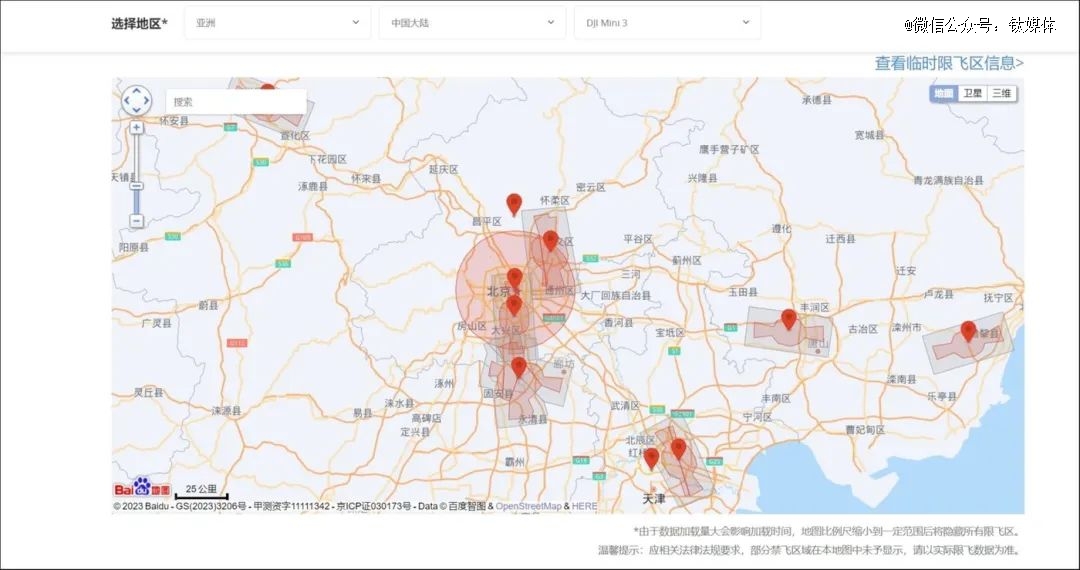
Task: Click the 宁河区 map label
Action: (x=758, y=417)
